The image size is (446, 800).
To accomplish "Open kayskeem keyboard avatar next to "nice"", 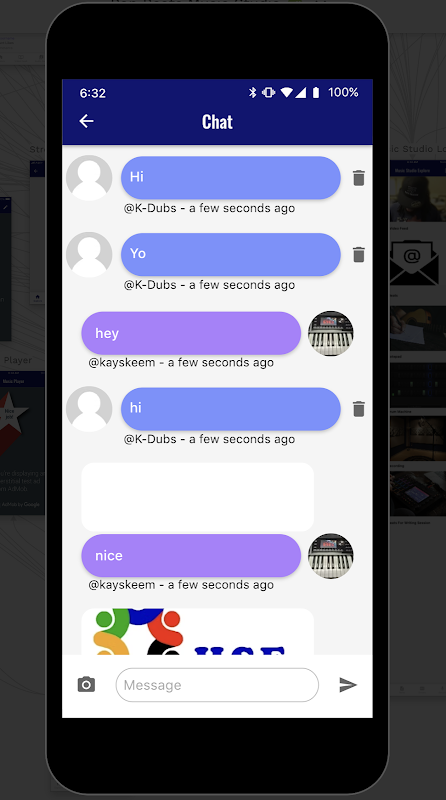I will (331, 556).
